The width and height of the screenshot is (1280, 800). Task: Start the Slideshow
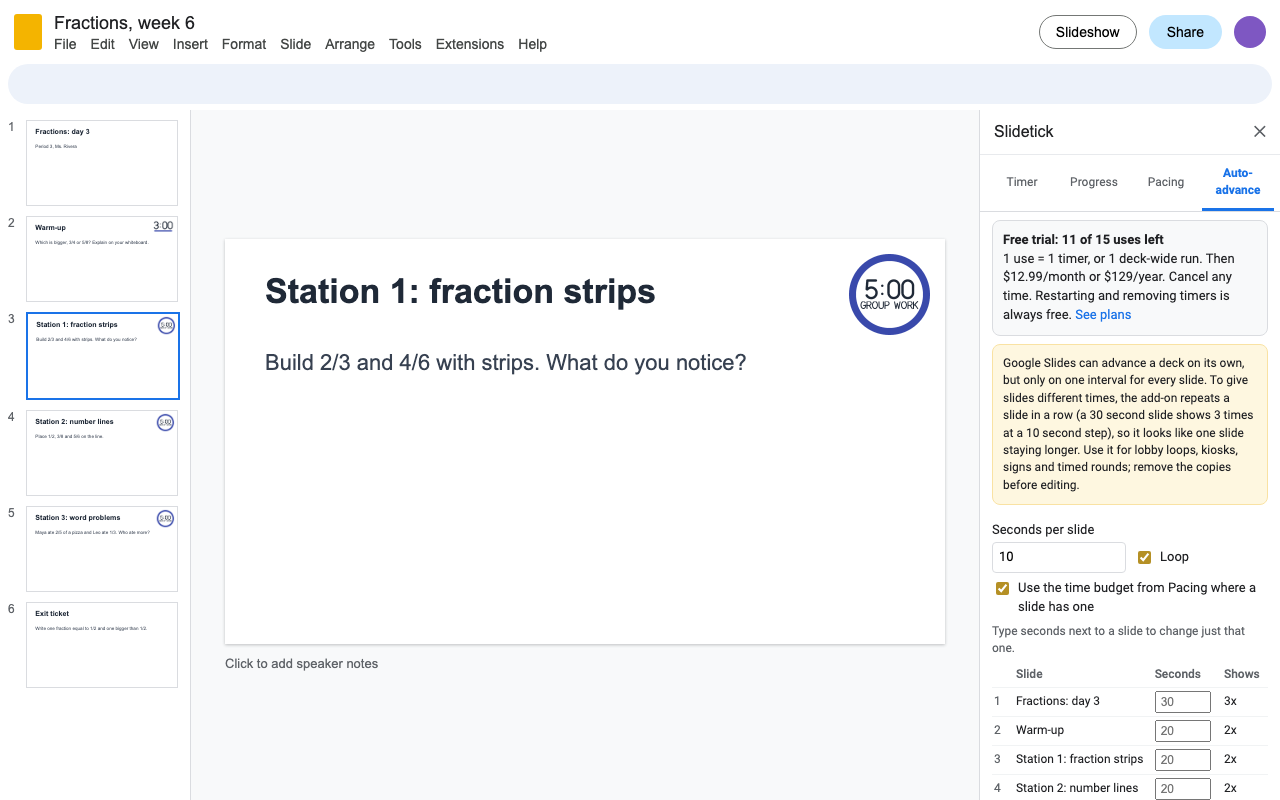coord(1088,32)
